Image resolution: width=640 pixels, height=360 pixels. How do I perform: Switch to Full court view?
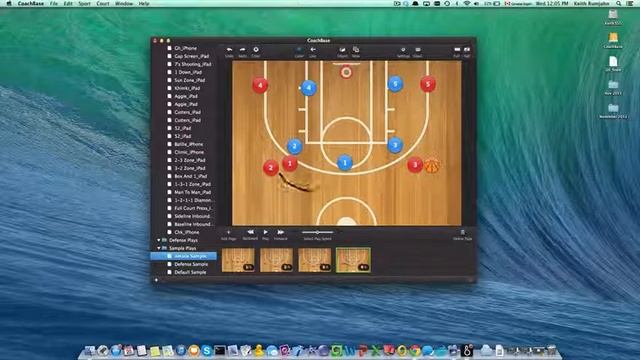pos(457,50)
